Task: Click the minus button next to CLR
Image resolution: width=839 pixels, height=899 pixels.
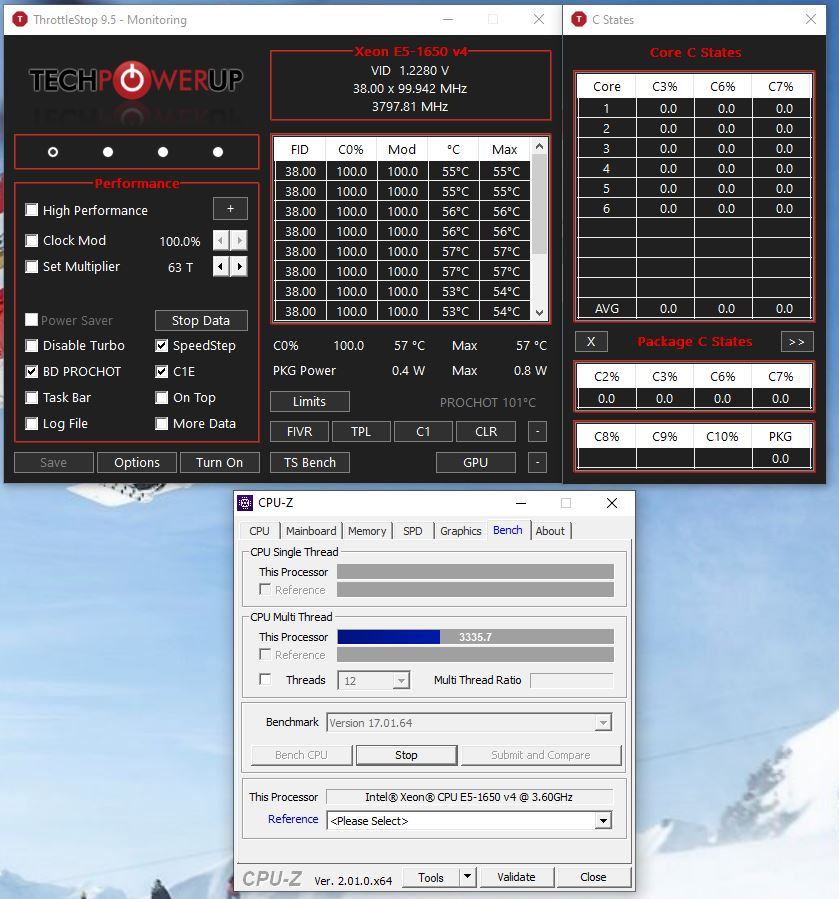Action: coord(537,431)
